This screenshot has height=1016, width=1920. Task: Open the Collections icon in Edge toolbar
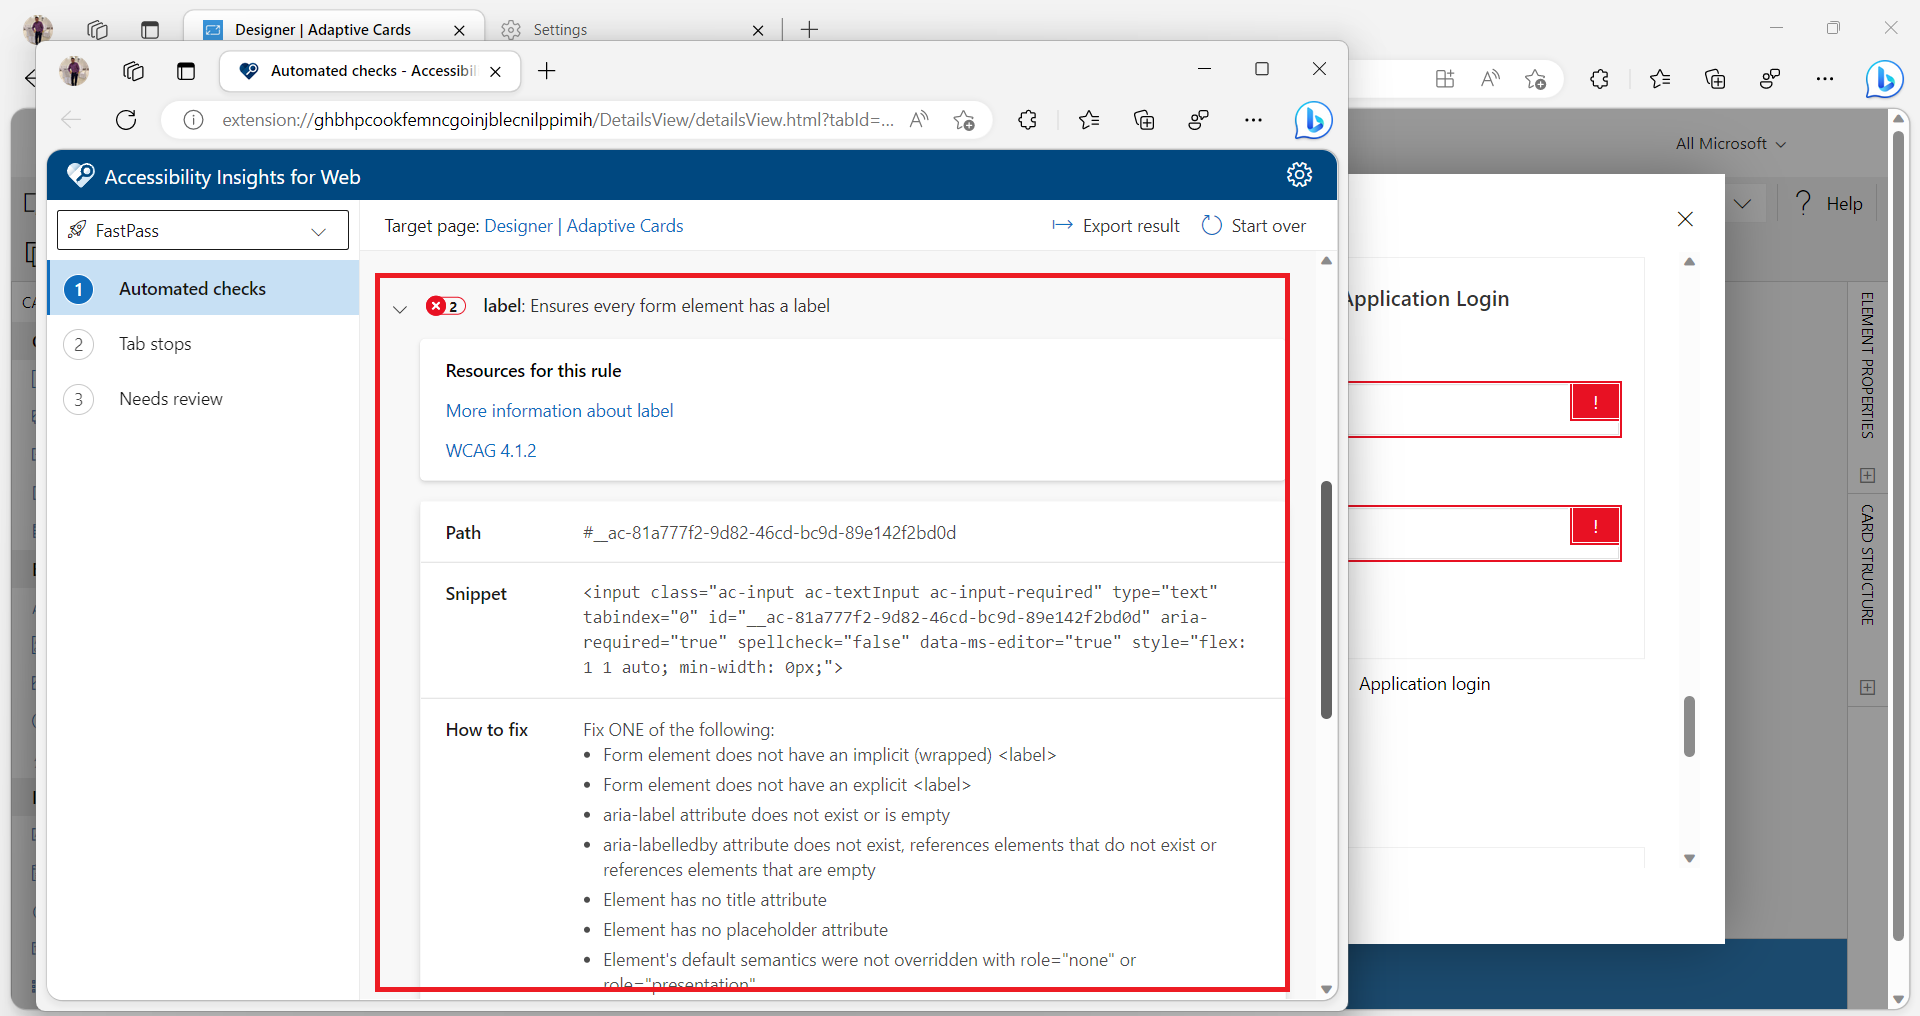coord(1145,120)
